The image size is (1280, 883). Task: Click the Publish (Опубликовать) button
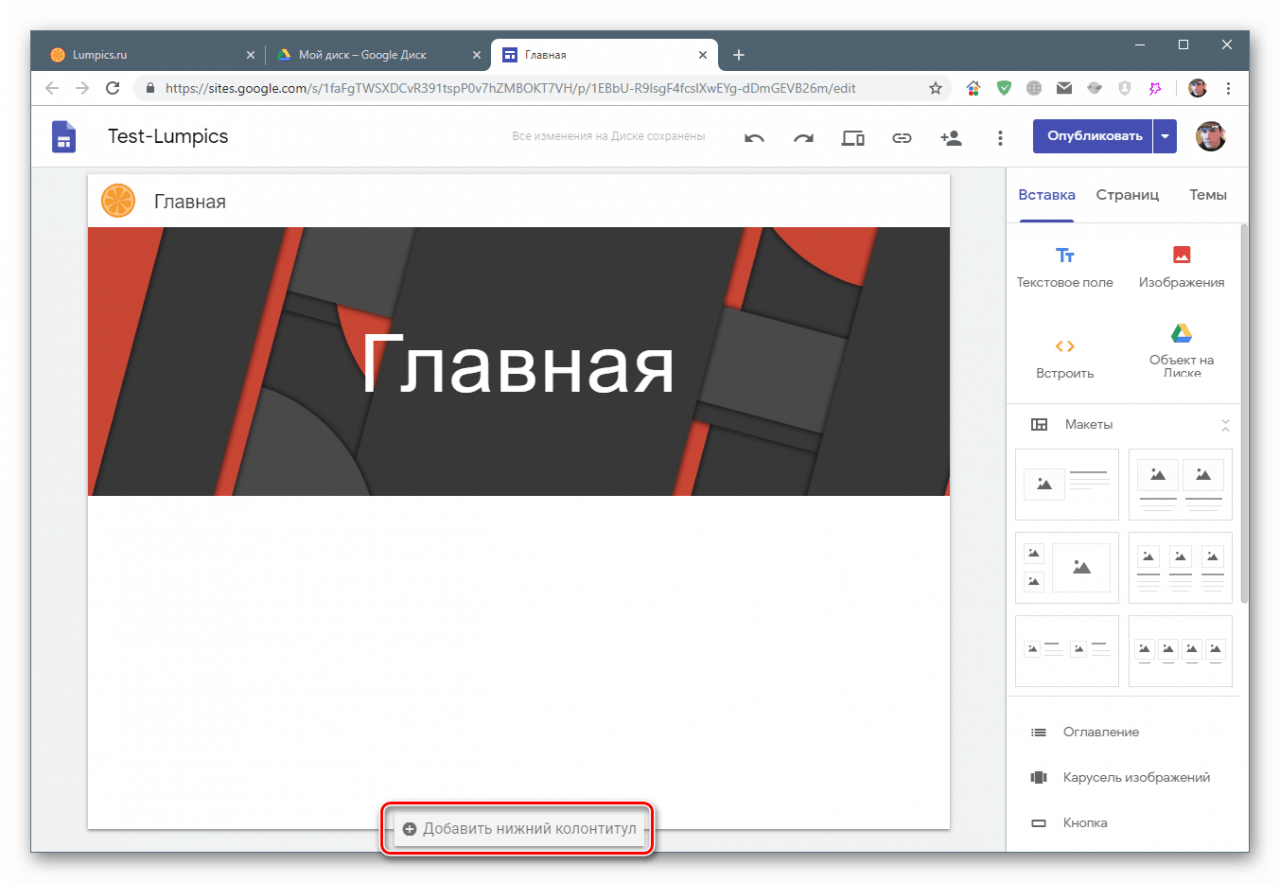point(1093,137)
